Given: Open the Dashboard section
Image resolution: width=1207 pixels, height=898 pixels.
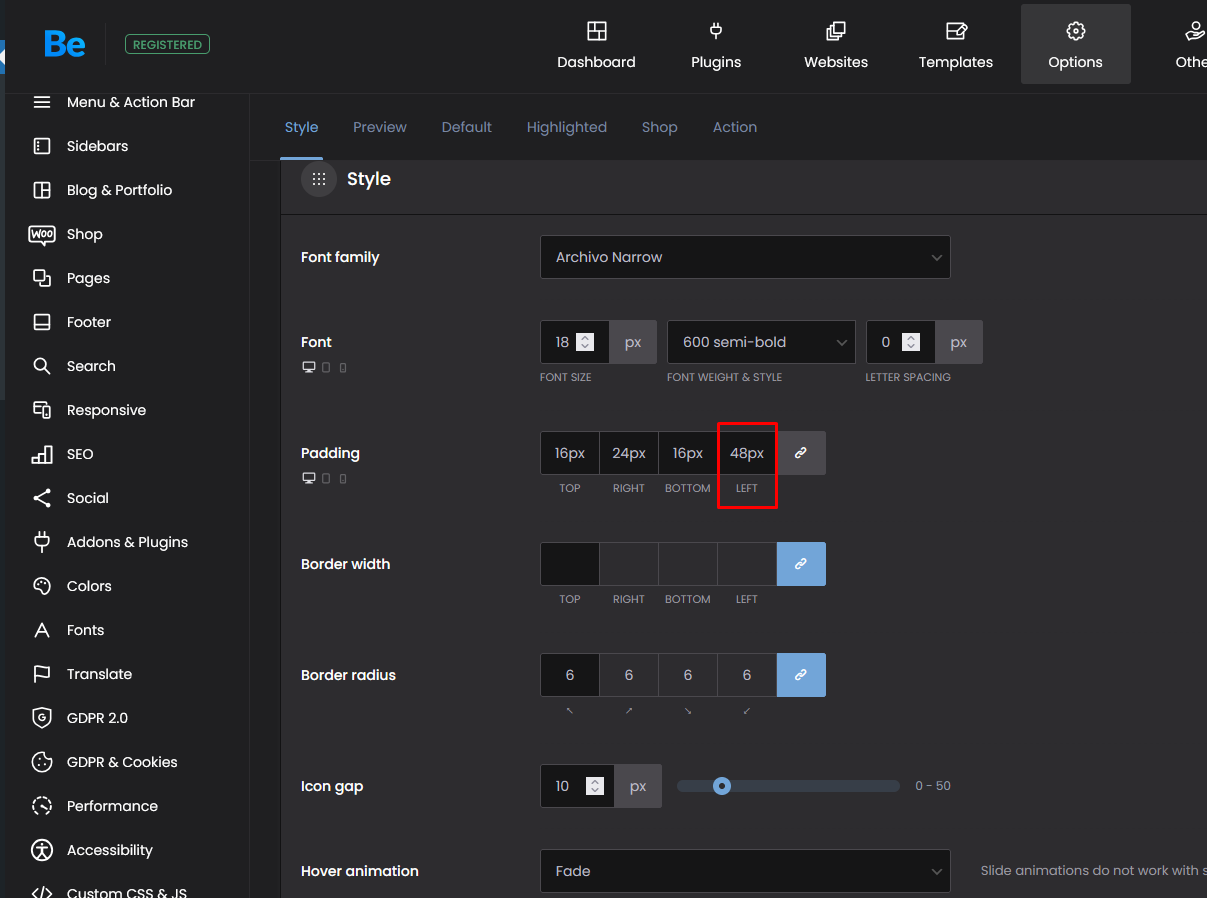Looking at the screenshot, I should tap(596, 45).
